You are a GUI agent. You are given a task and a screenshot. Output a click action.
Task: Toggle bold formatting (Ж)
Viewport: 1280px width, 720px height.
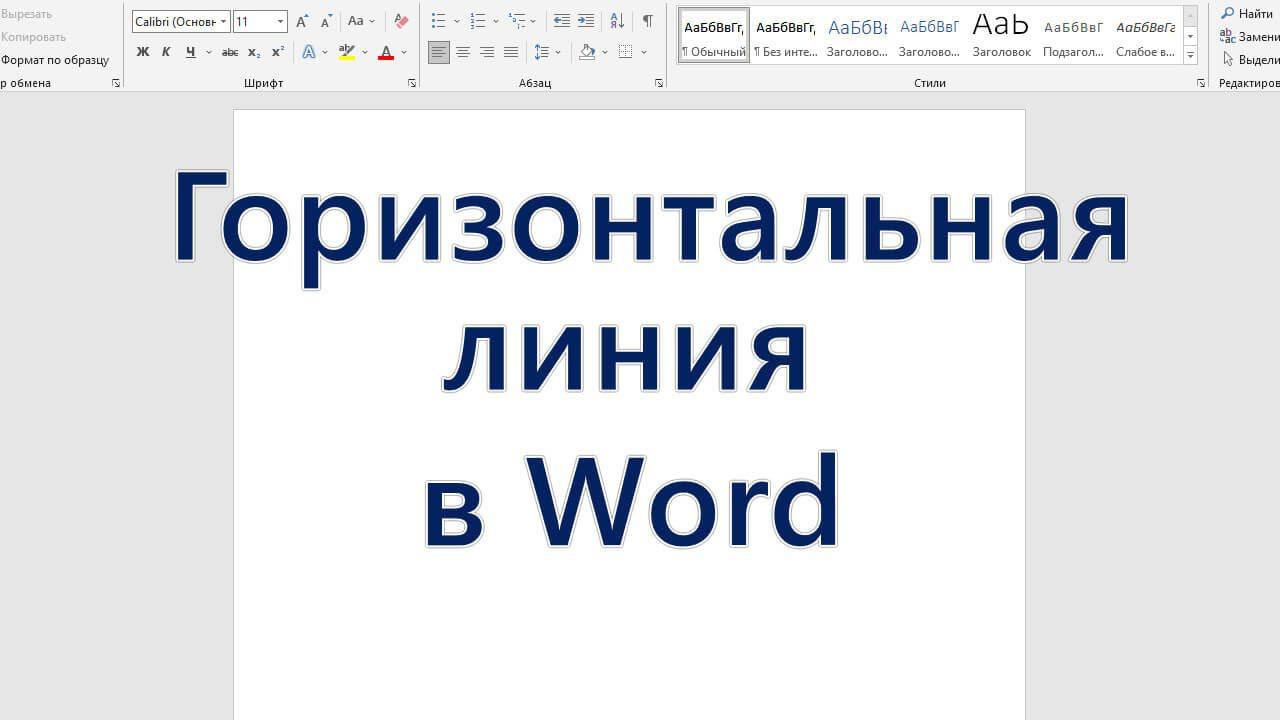pos(142,52)
